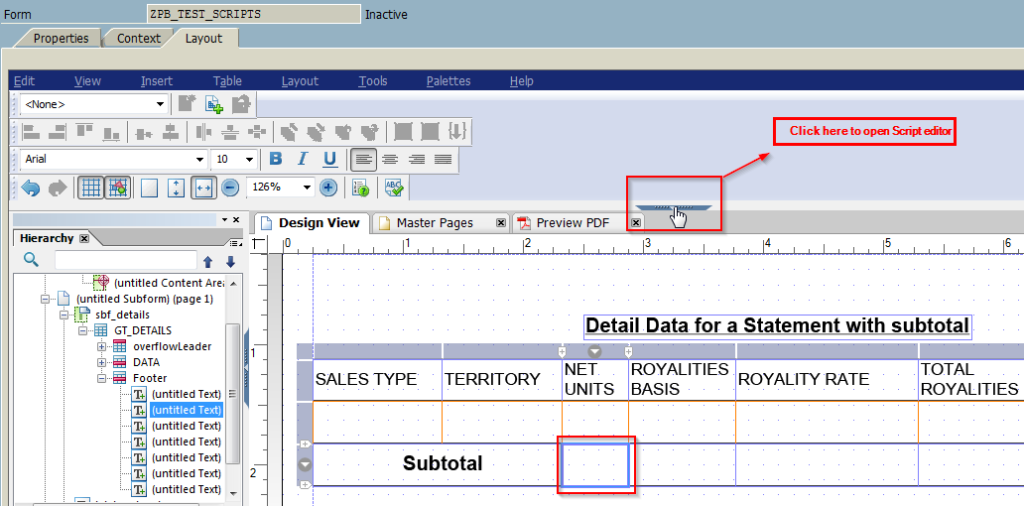Open the Table menu
1024x506 pixels.
coord(227,81)
